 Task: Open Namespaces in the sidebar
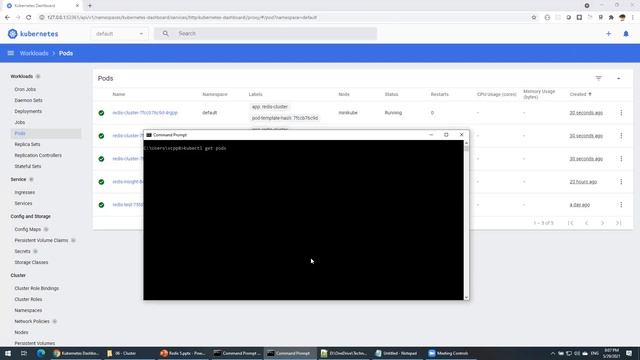point(28,311)
